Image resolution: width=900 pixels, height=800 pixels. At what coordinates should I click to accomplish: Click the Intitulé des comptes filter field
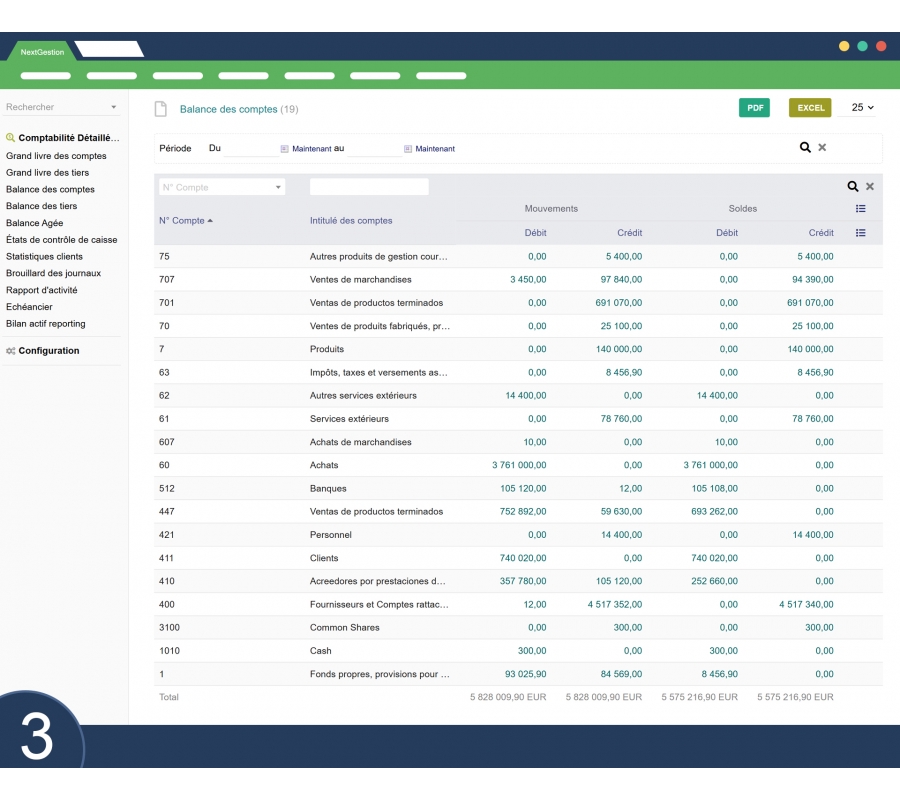point(369,187)
